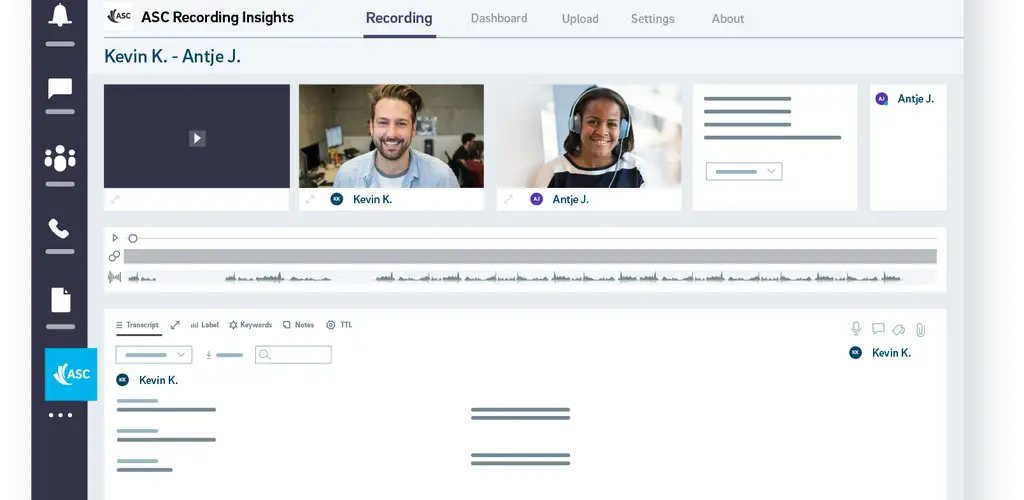Screen dimensions: 1024x500
Task: Click the paperclip attachment icon
Action: tap(920, 328)
